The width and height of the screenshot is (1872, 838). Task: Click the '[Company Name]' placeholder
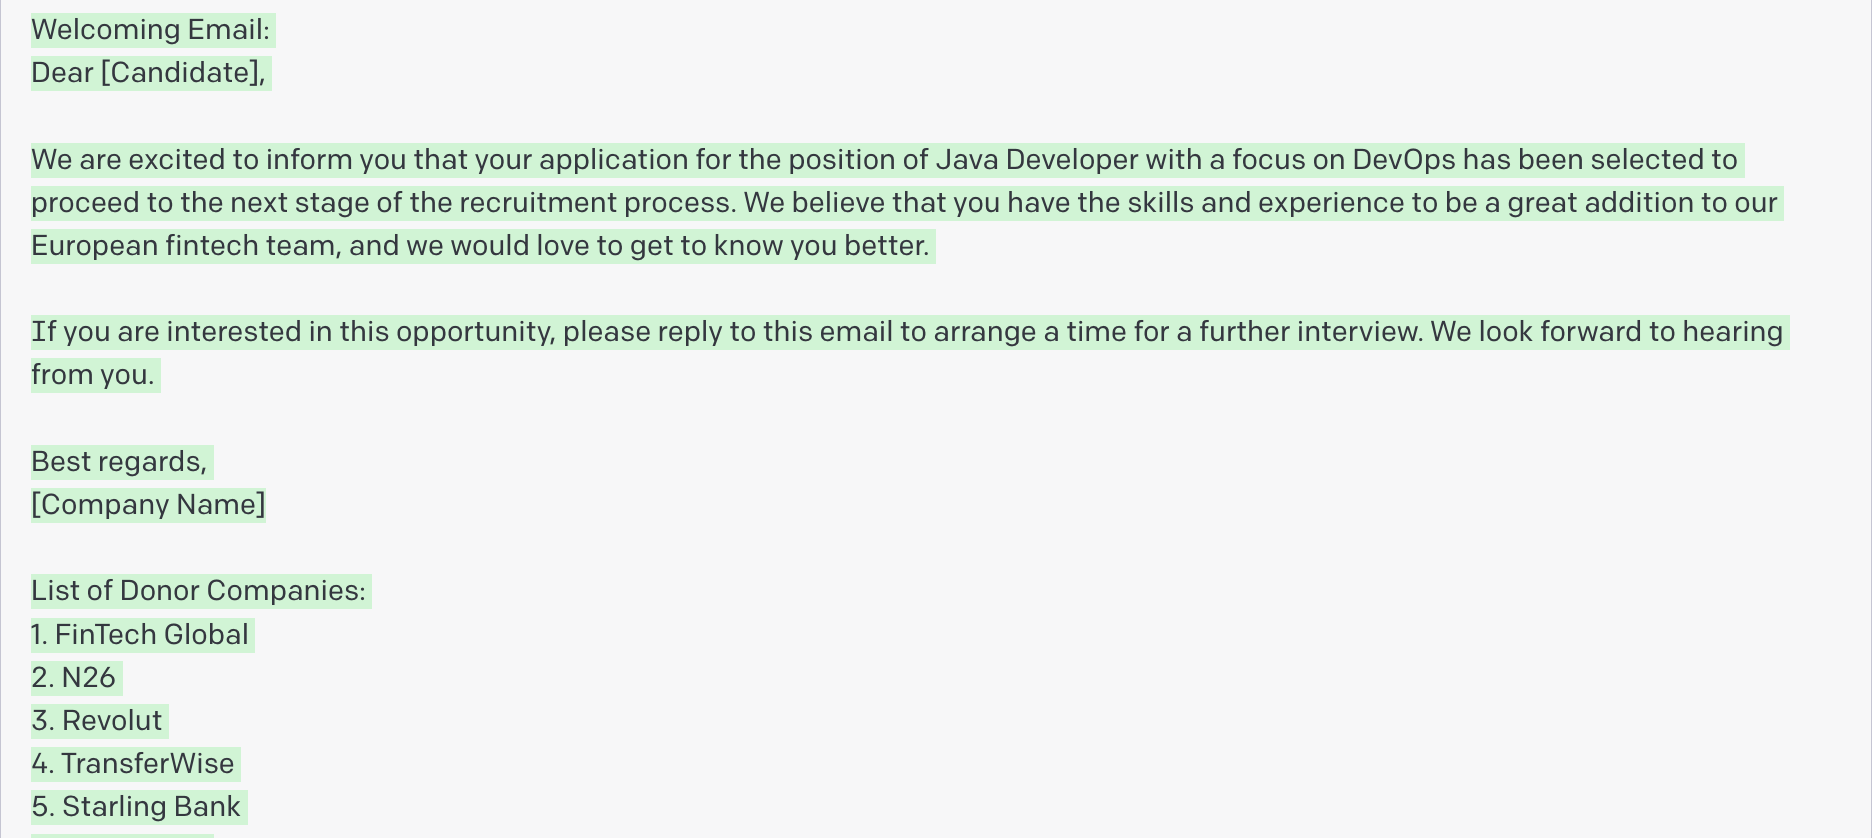148,505
